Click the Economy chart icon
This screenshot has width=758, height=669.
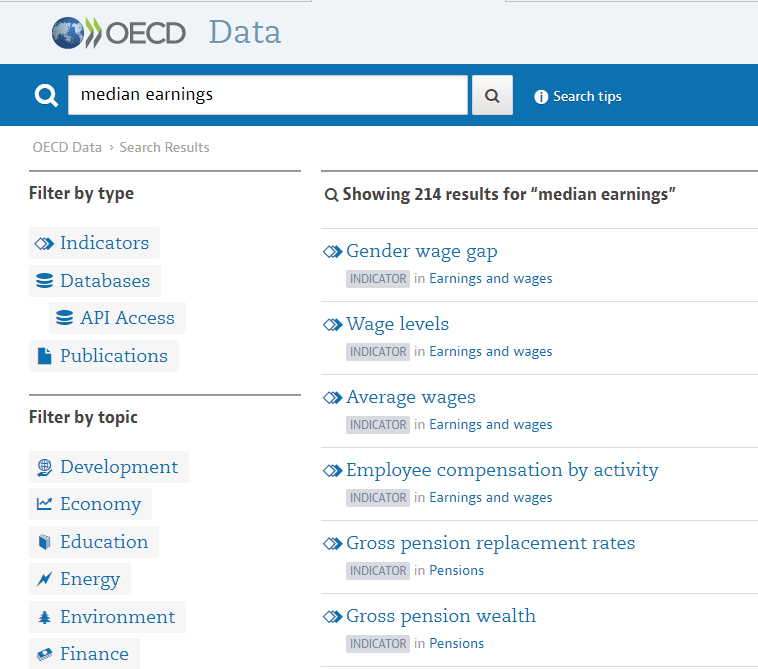click(x=44, y=504)
